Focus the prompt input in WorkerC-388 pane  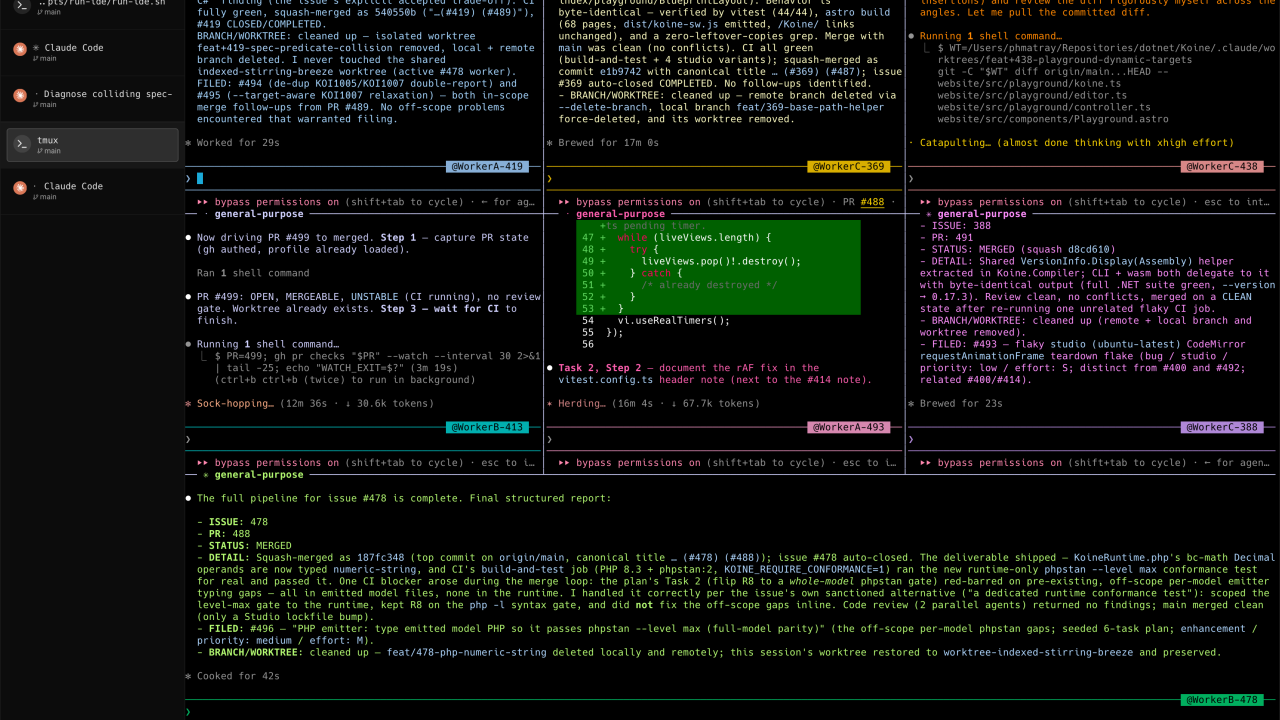pos(1092,439)
